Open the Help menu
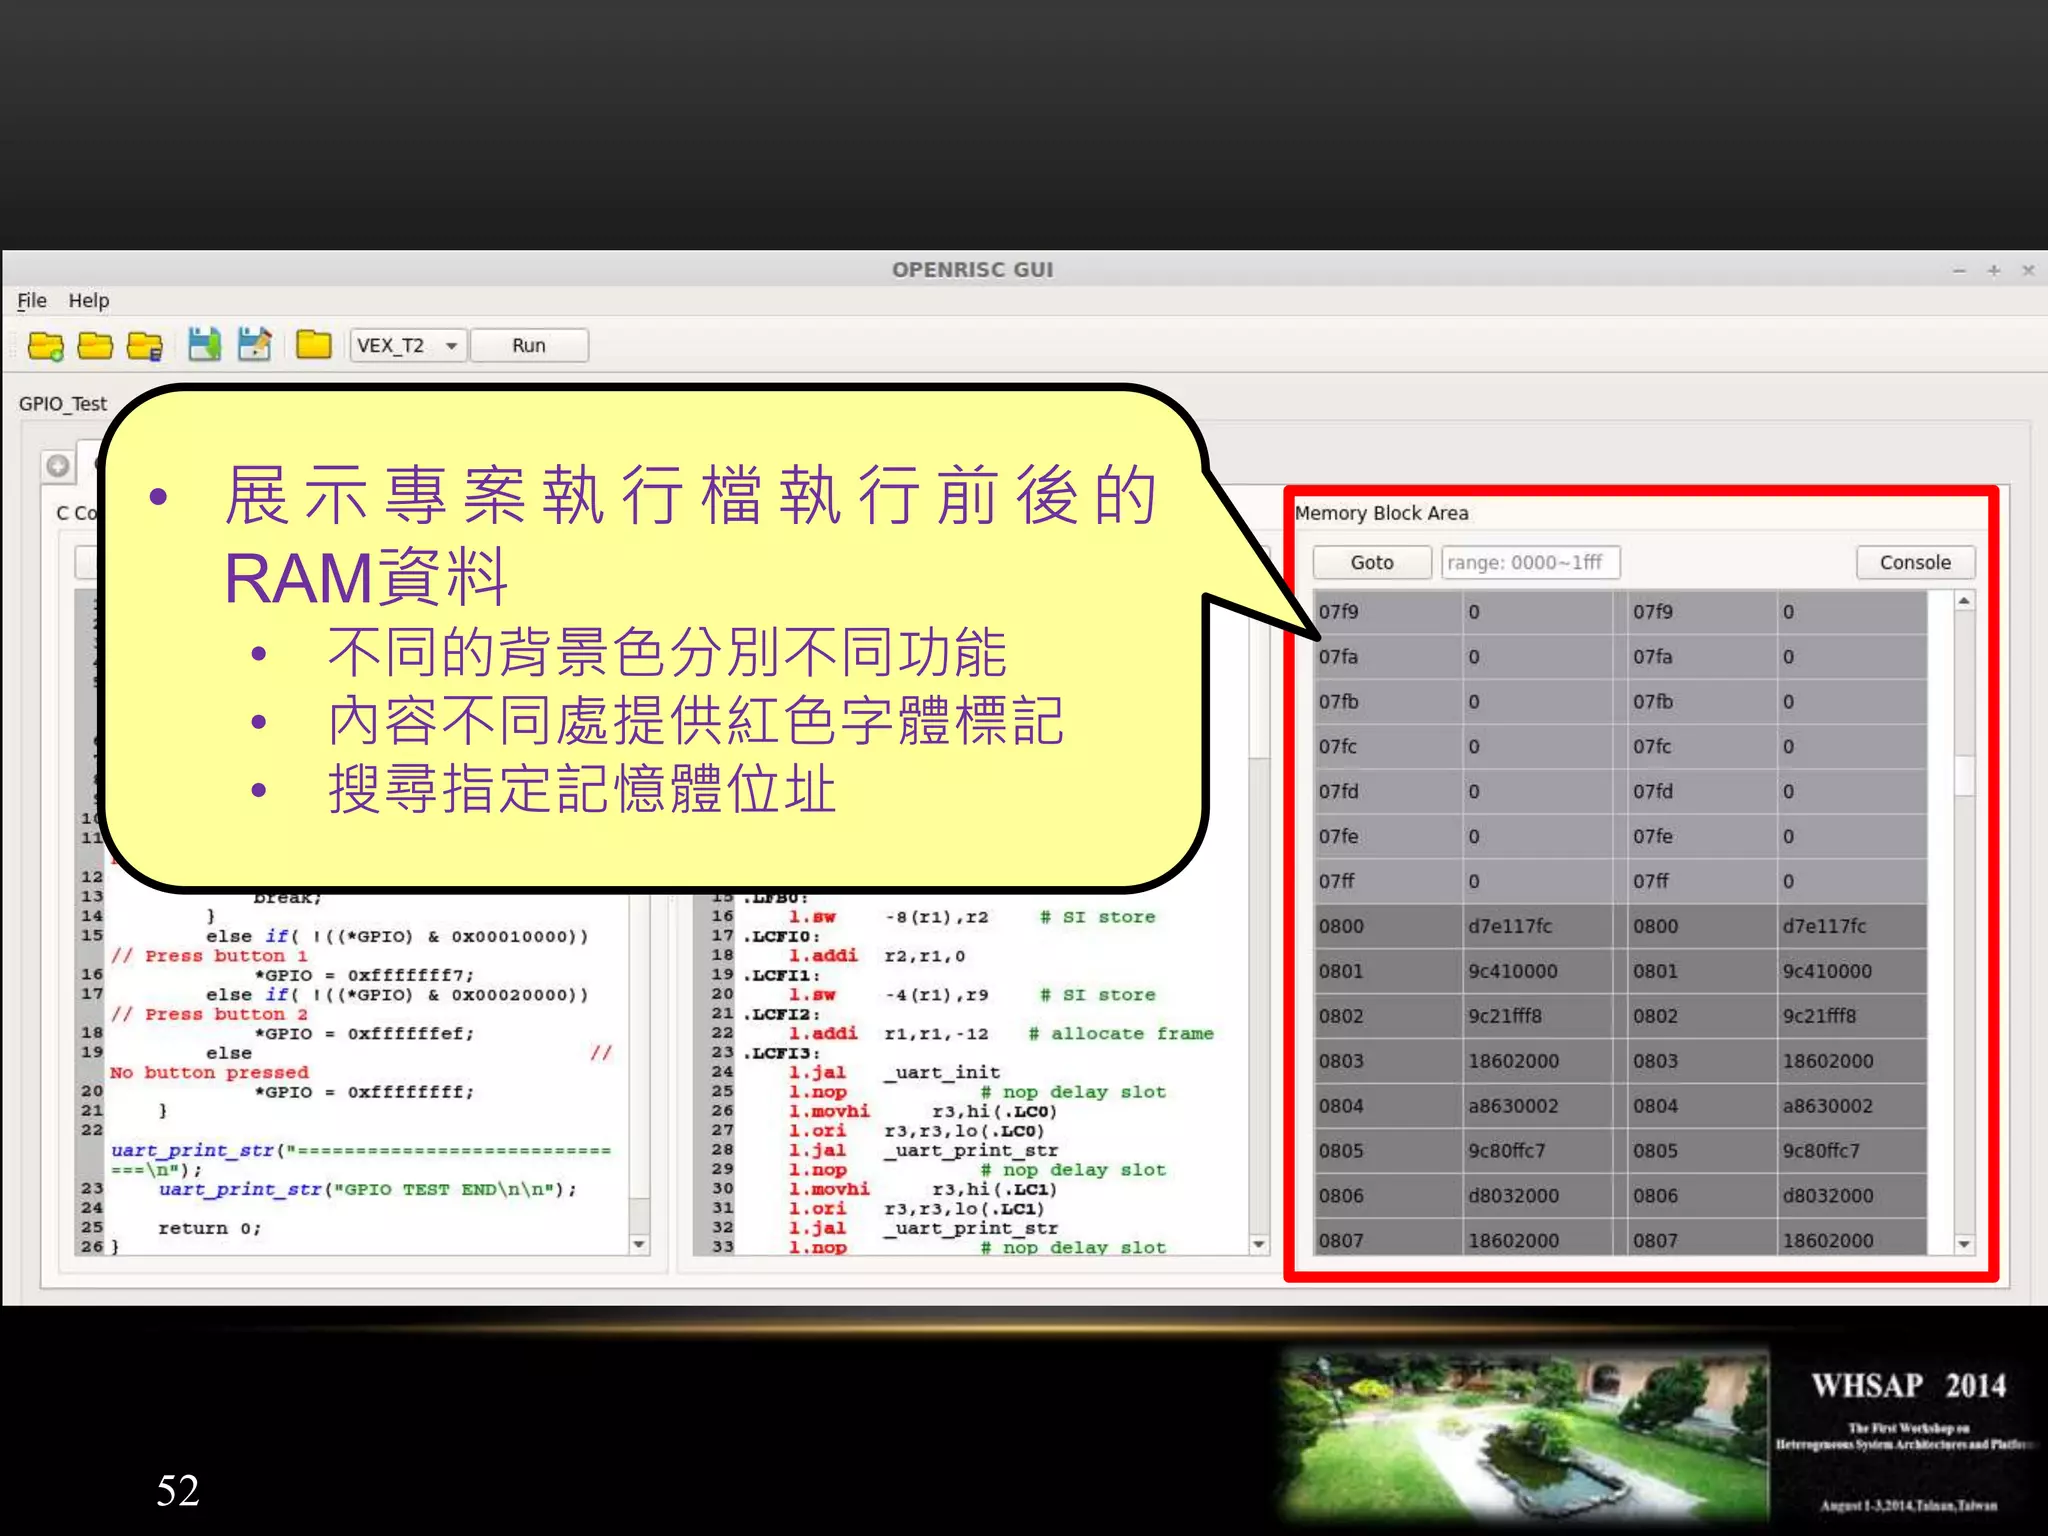Image resolution: width=2048 pixels, height=1536 pixels. 88,300
